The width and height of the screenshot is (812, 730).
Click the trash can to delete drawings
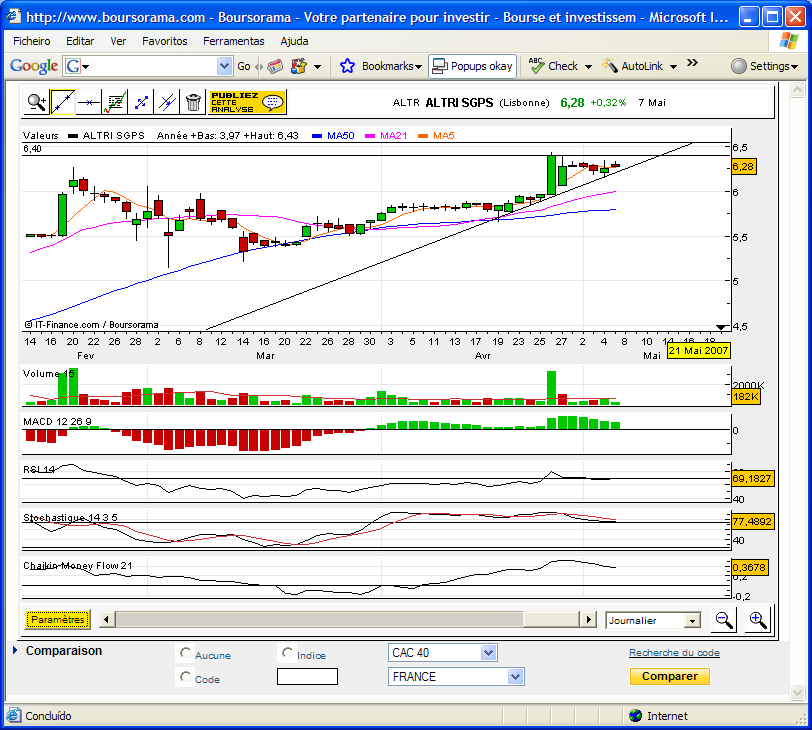pyautogui.click(x=193, y=102)
